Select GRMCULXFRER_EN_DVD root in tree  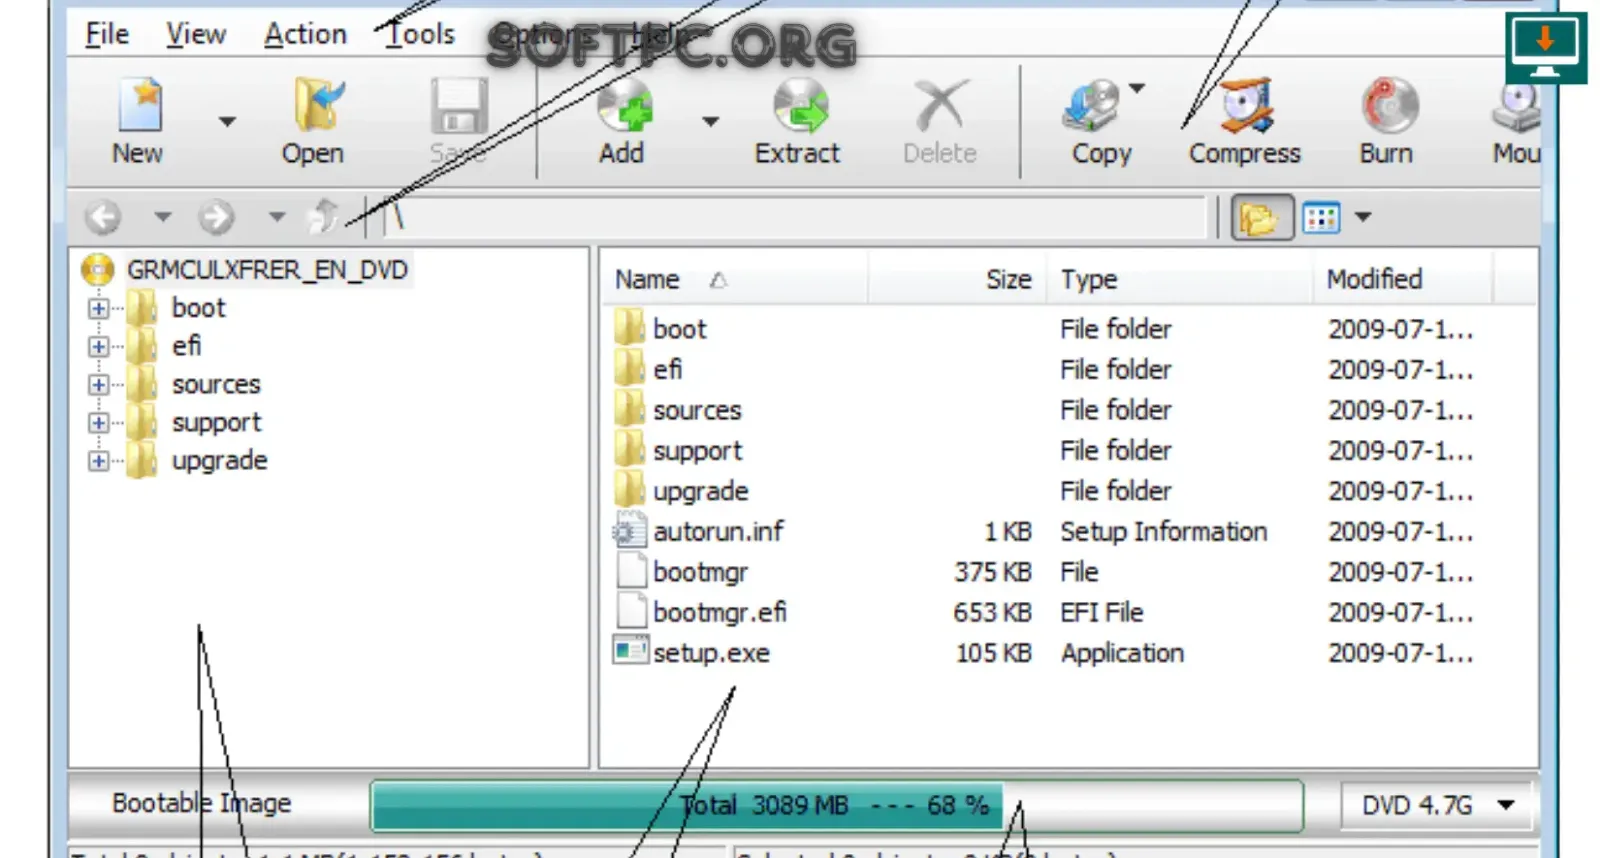[x=267, y=270]
